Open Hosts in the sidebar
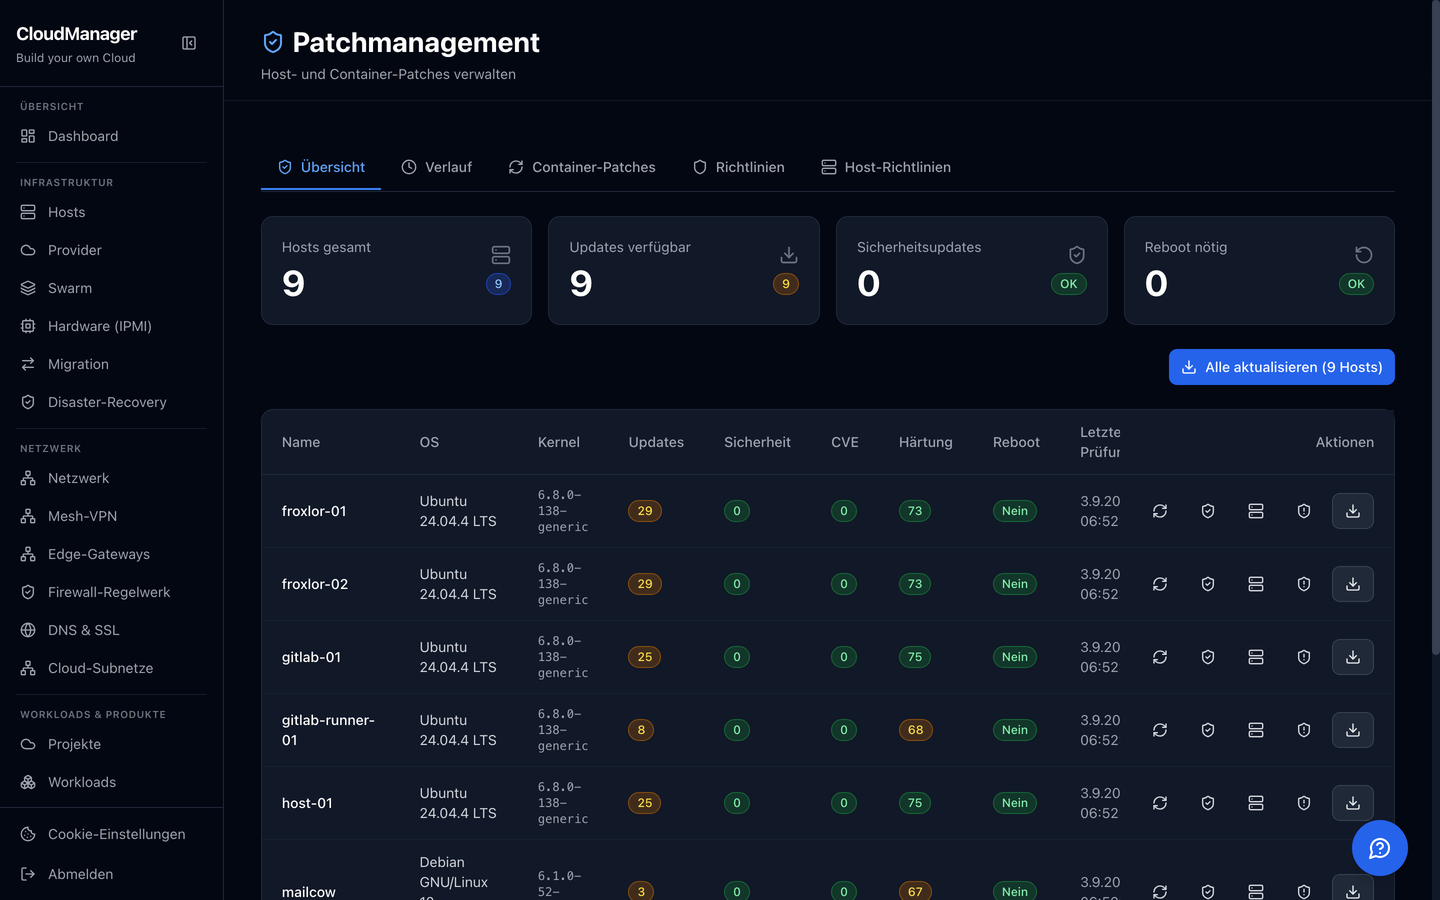Viewport: 1440px width, 900px height. 112,212
